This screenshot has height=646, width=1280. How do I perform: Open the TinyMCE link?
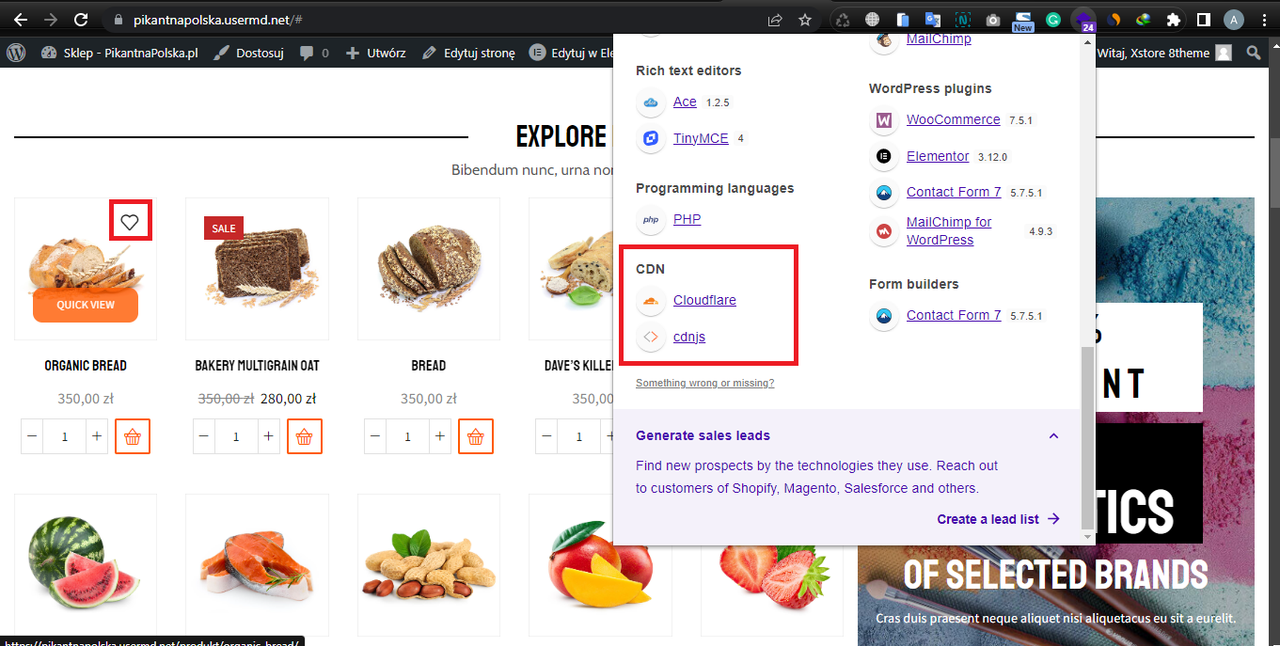coord(701,139)
